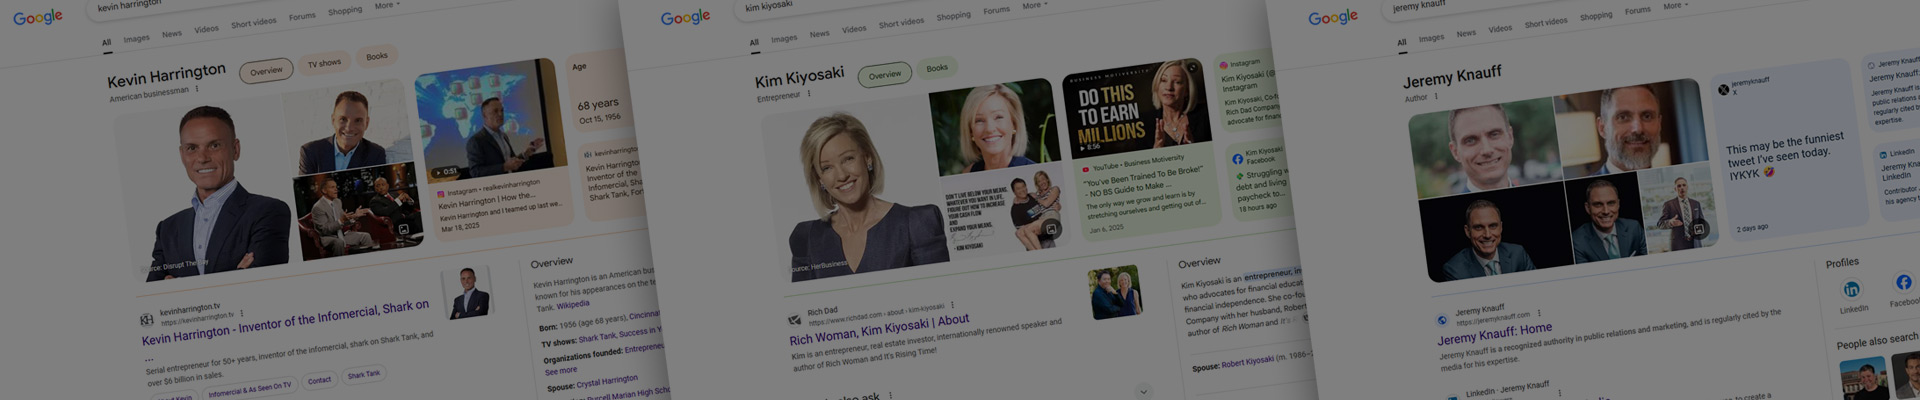
Task: Open three-dot menu beside 'American businessman'
Action: (x=197, y=89)
